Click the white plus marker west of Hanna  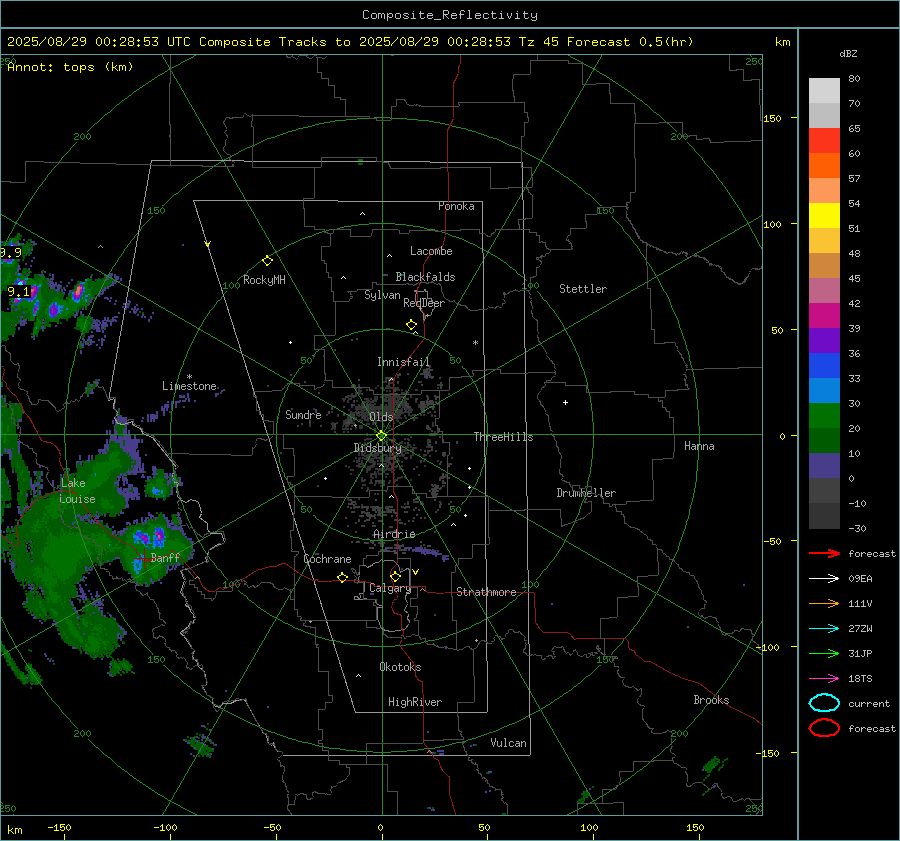[565, 402]
